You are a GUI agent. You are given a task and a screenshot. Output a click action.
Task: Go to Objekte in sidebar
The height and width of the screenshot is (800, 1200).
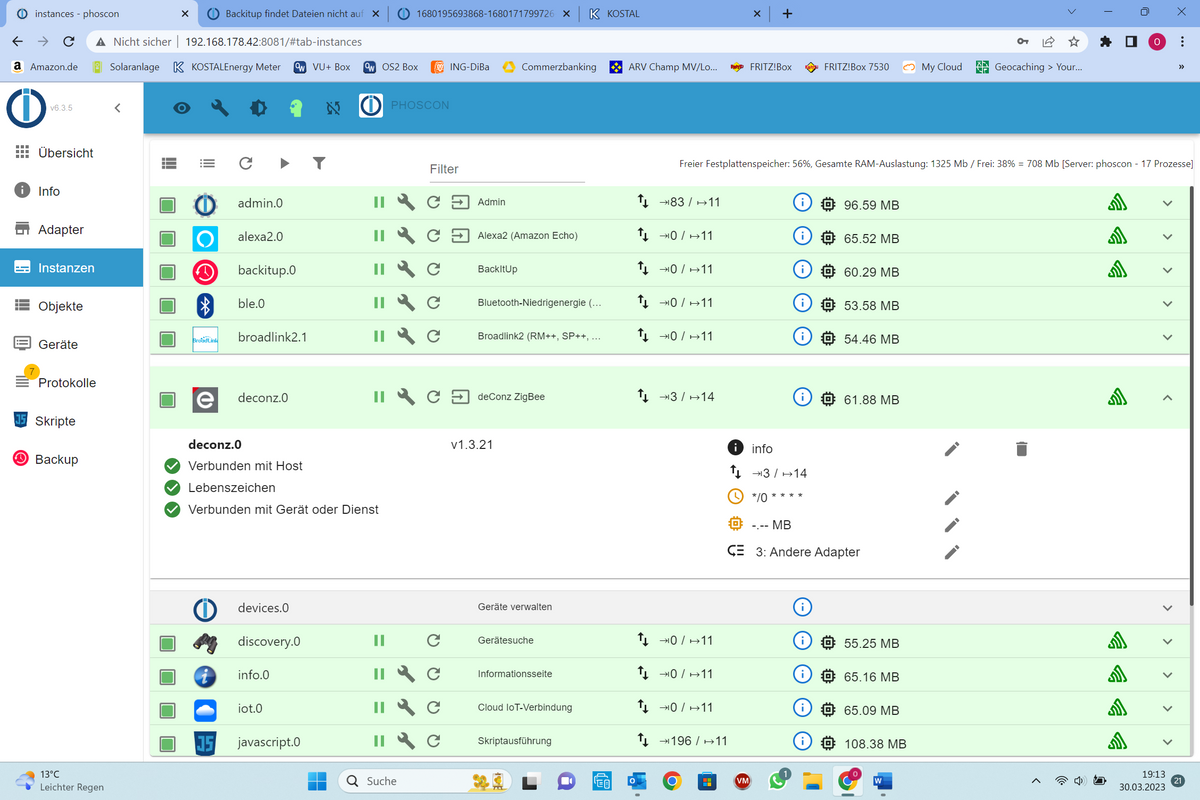(71, 306)
